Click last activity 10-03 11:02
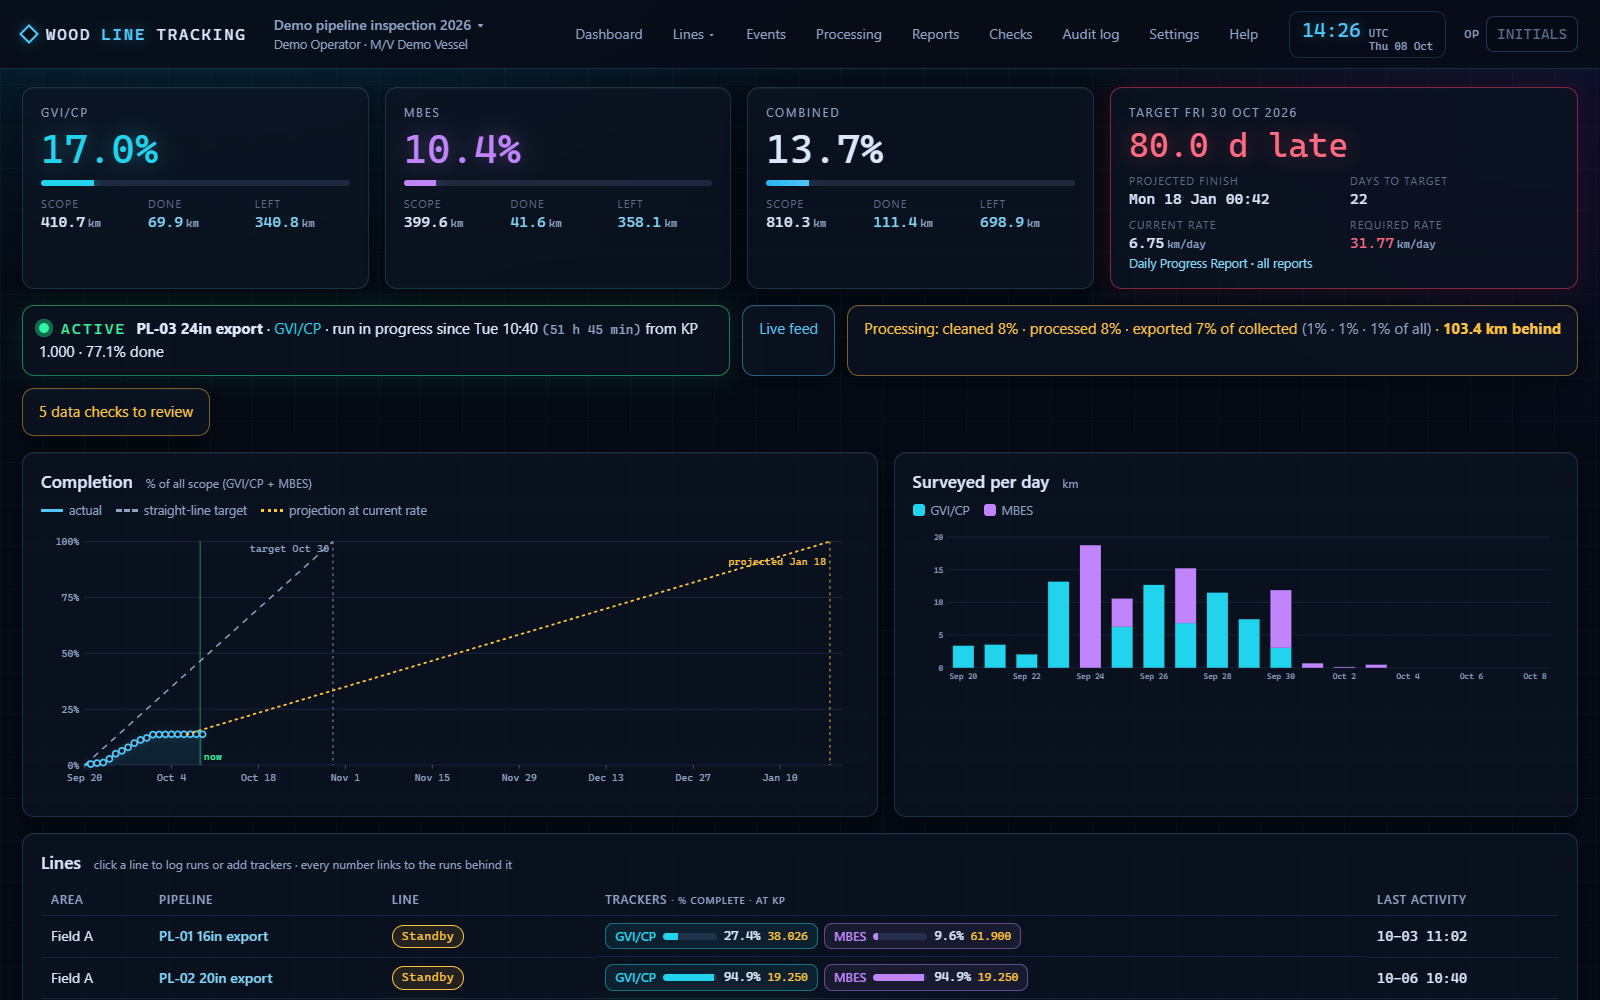 [1421, 936]
